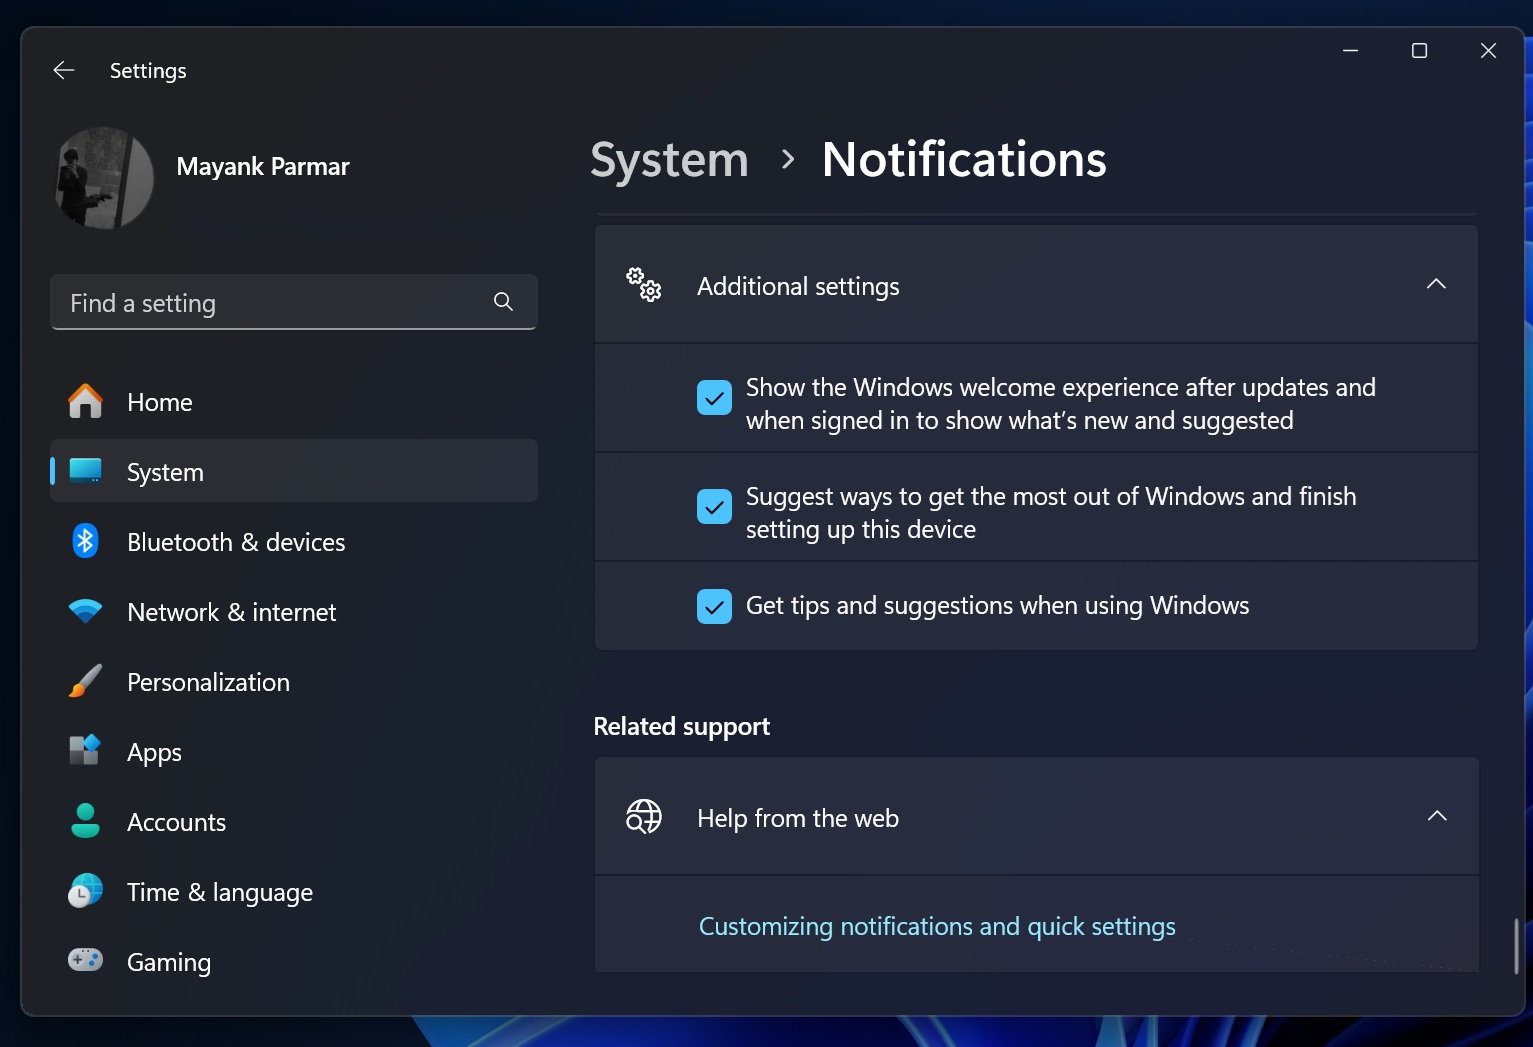Collapse the Additional settings section
This screenshot has width=1533, height=1047.
coord(1436,284)
